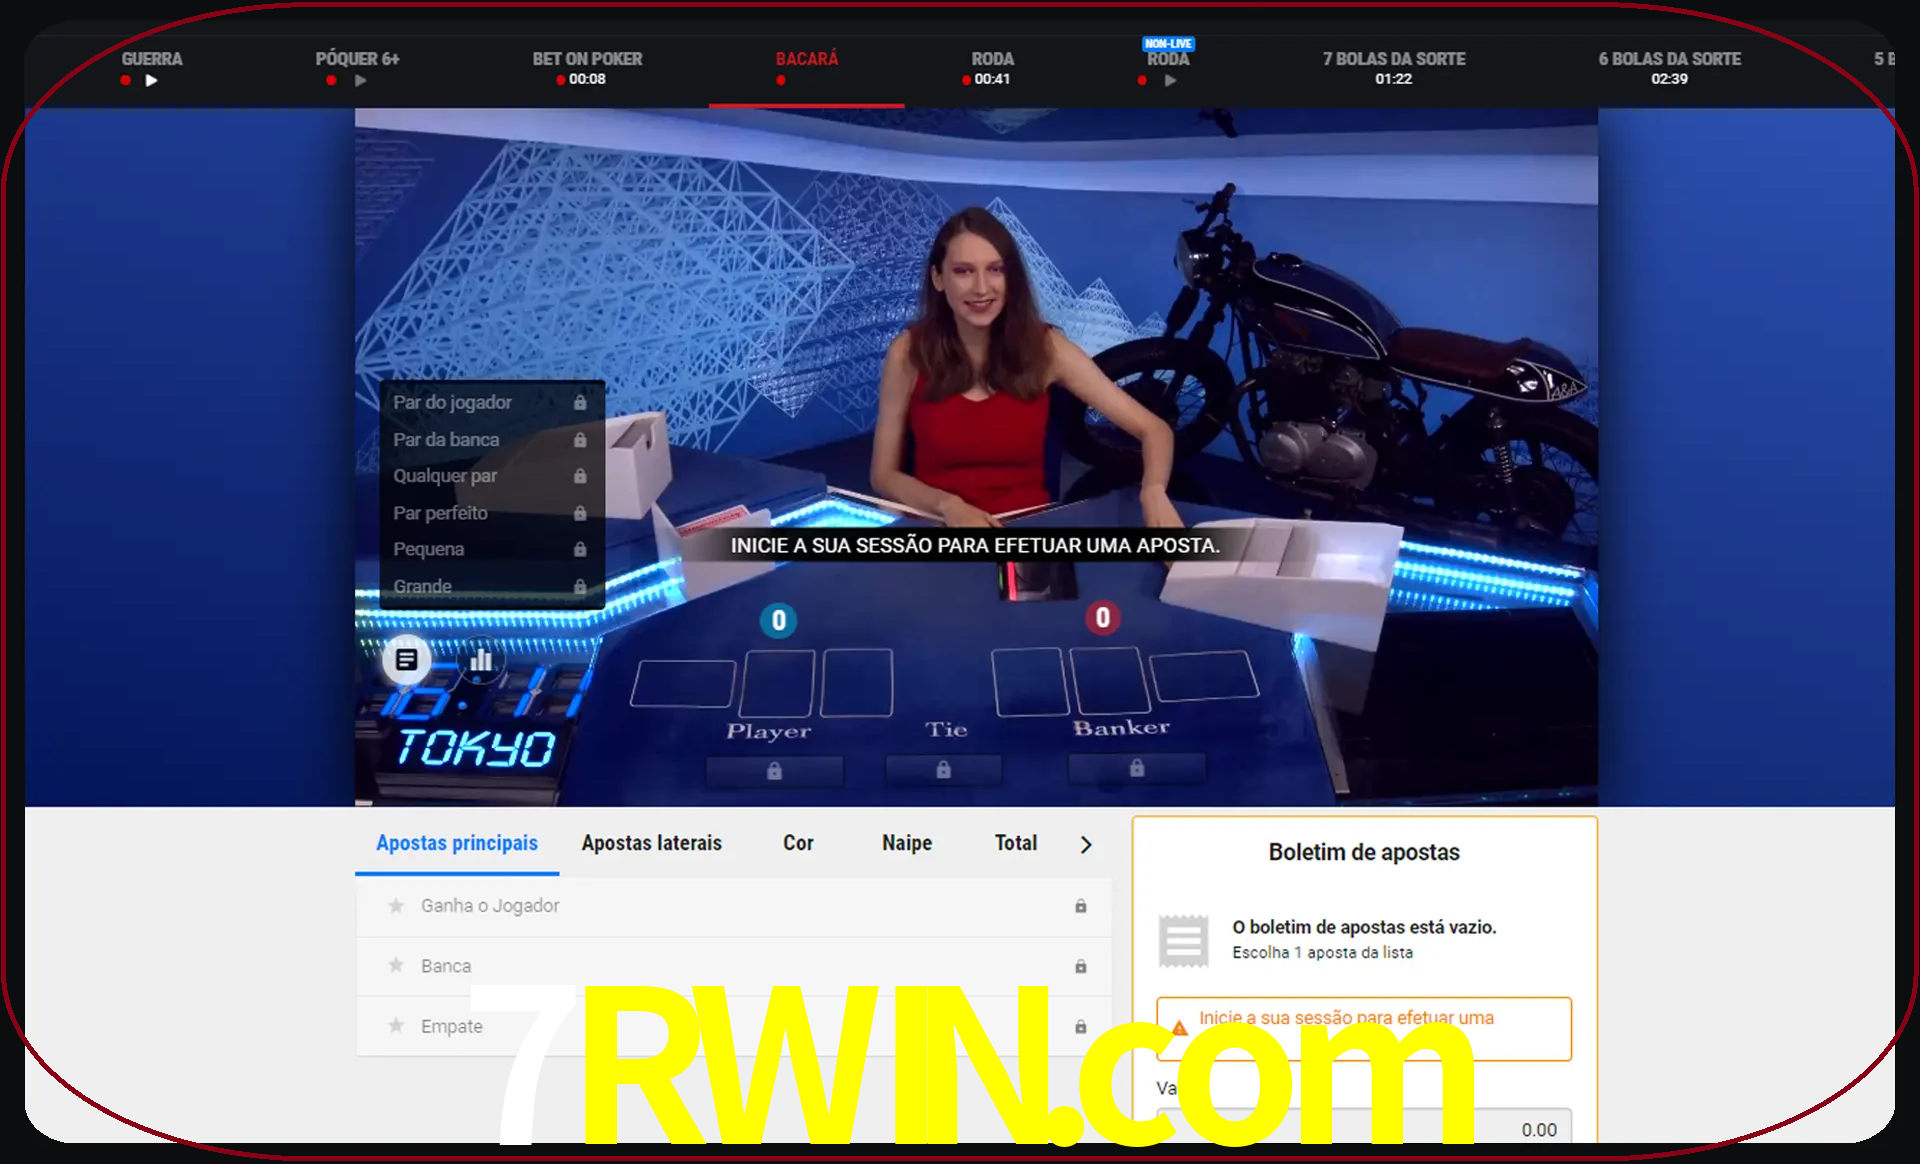The height and width of the screenshot is (1164, 1920).
Task: Open the statistics bar chart icon
Action: 481,660
